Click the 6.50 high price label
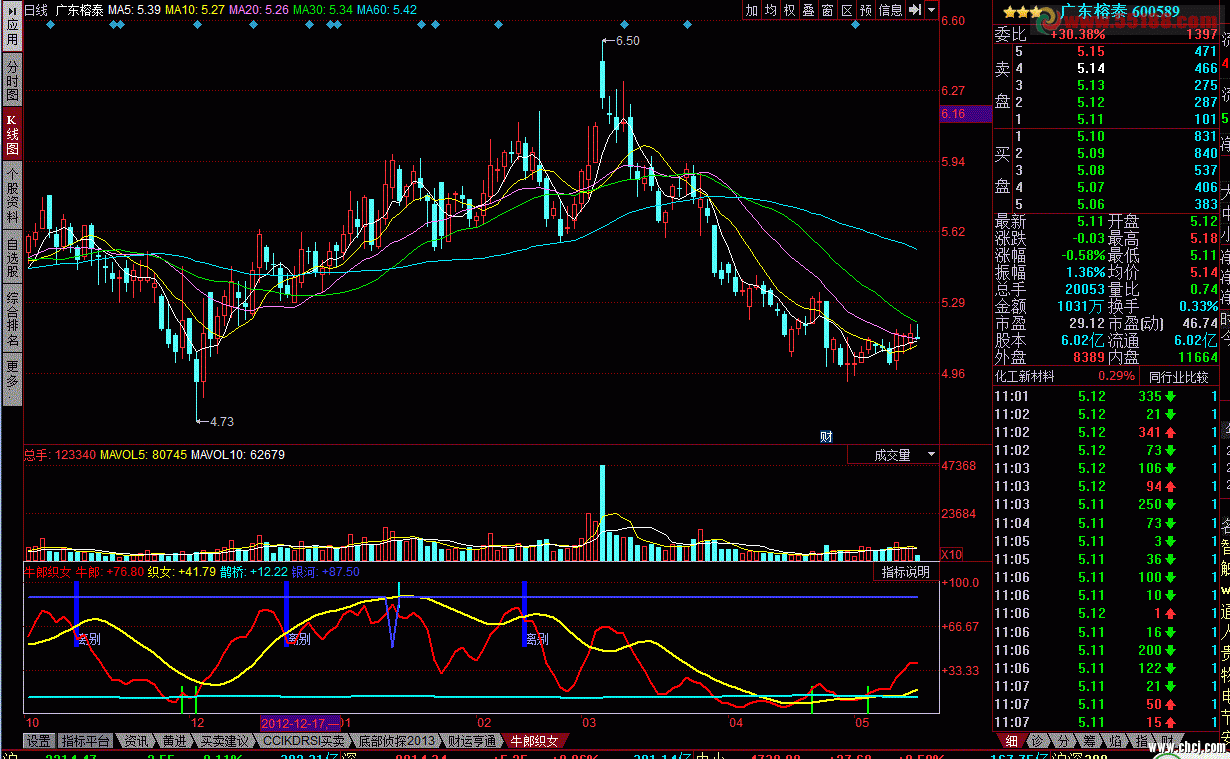 point(628,41)
